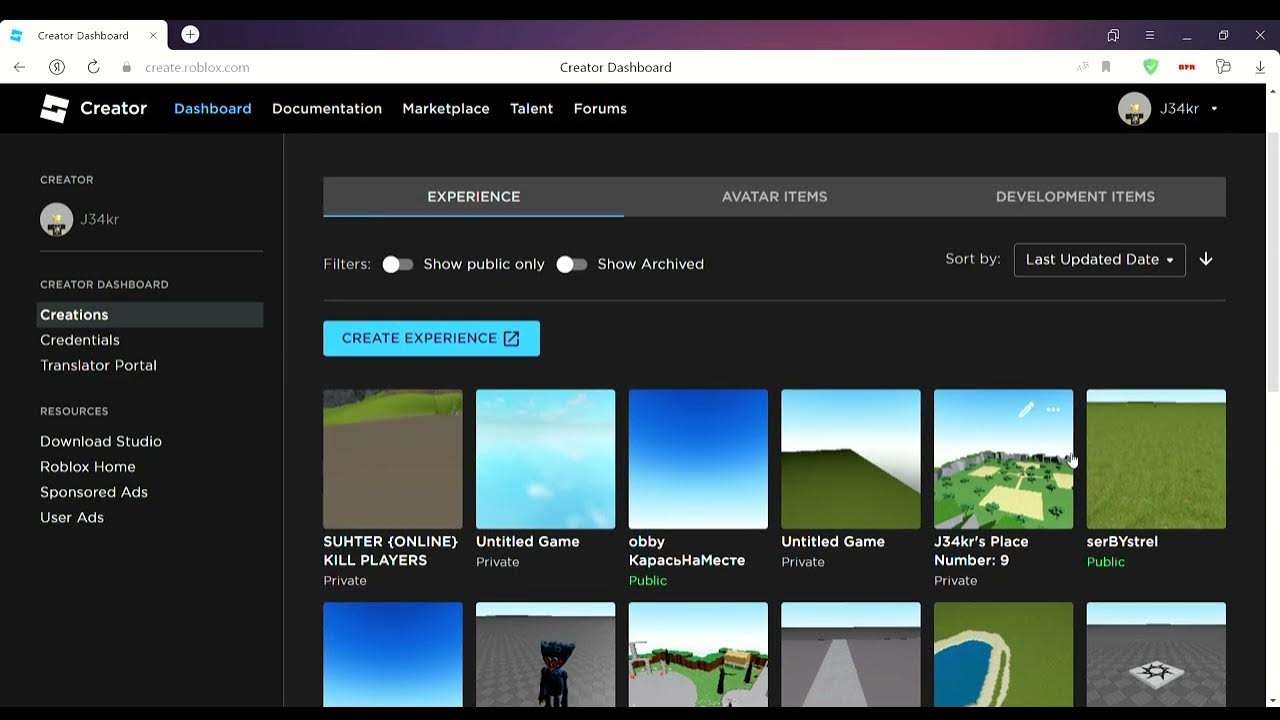Viewport: 1280px width, 720px height.
Task: Open the three-dot menu on J34kr's Place
Action: coord(1053,410)
